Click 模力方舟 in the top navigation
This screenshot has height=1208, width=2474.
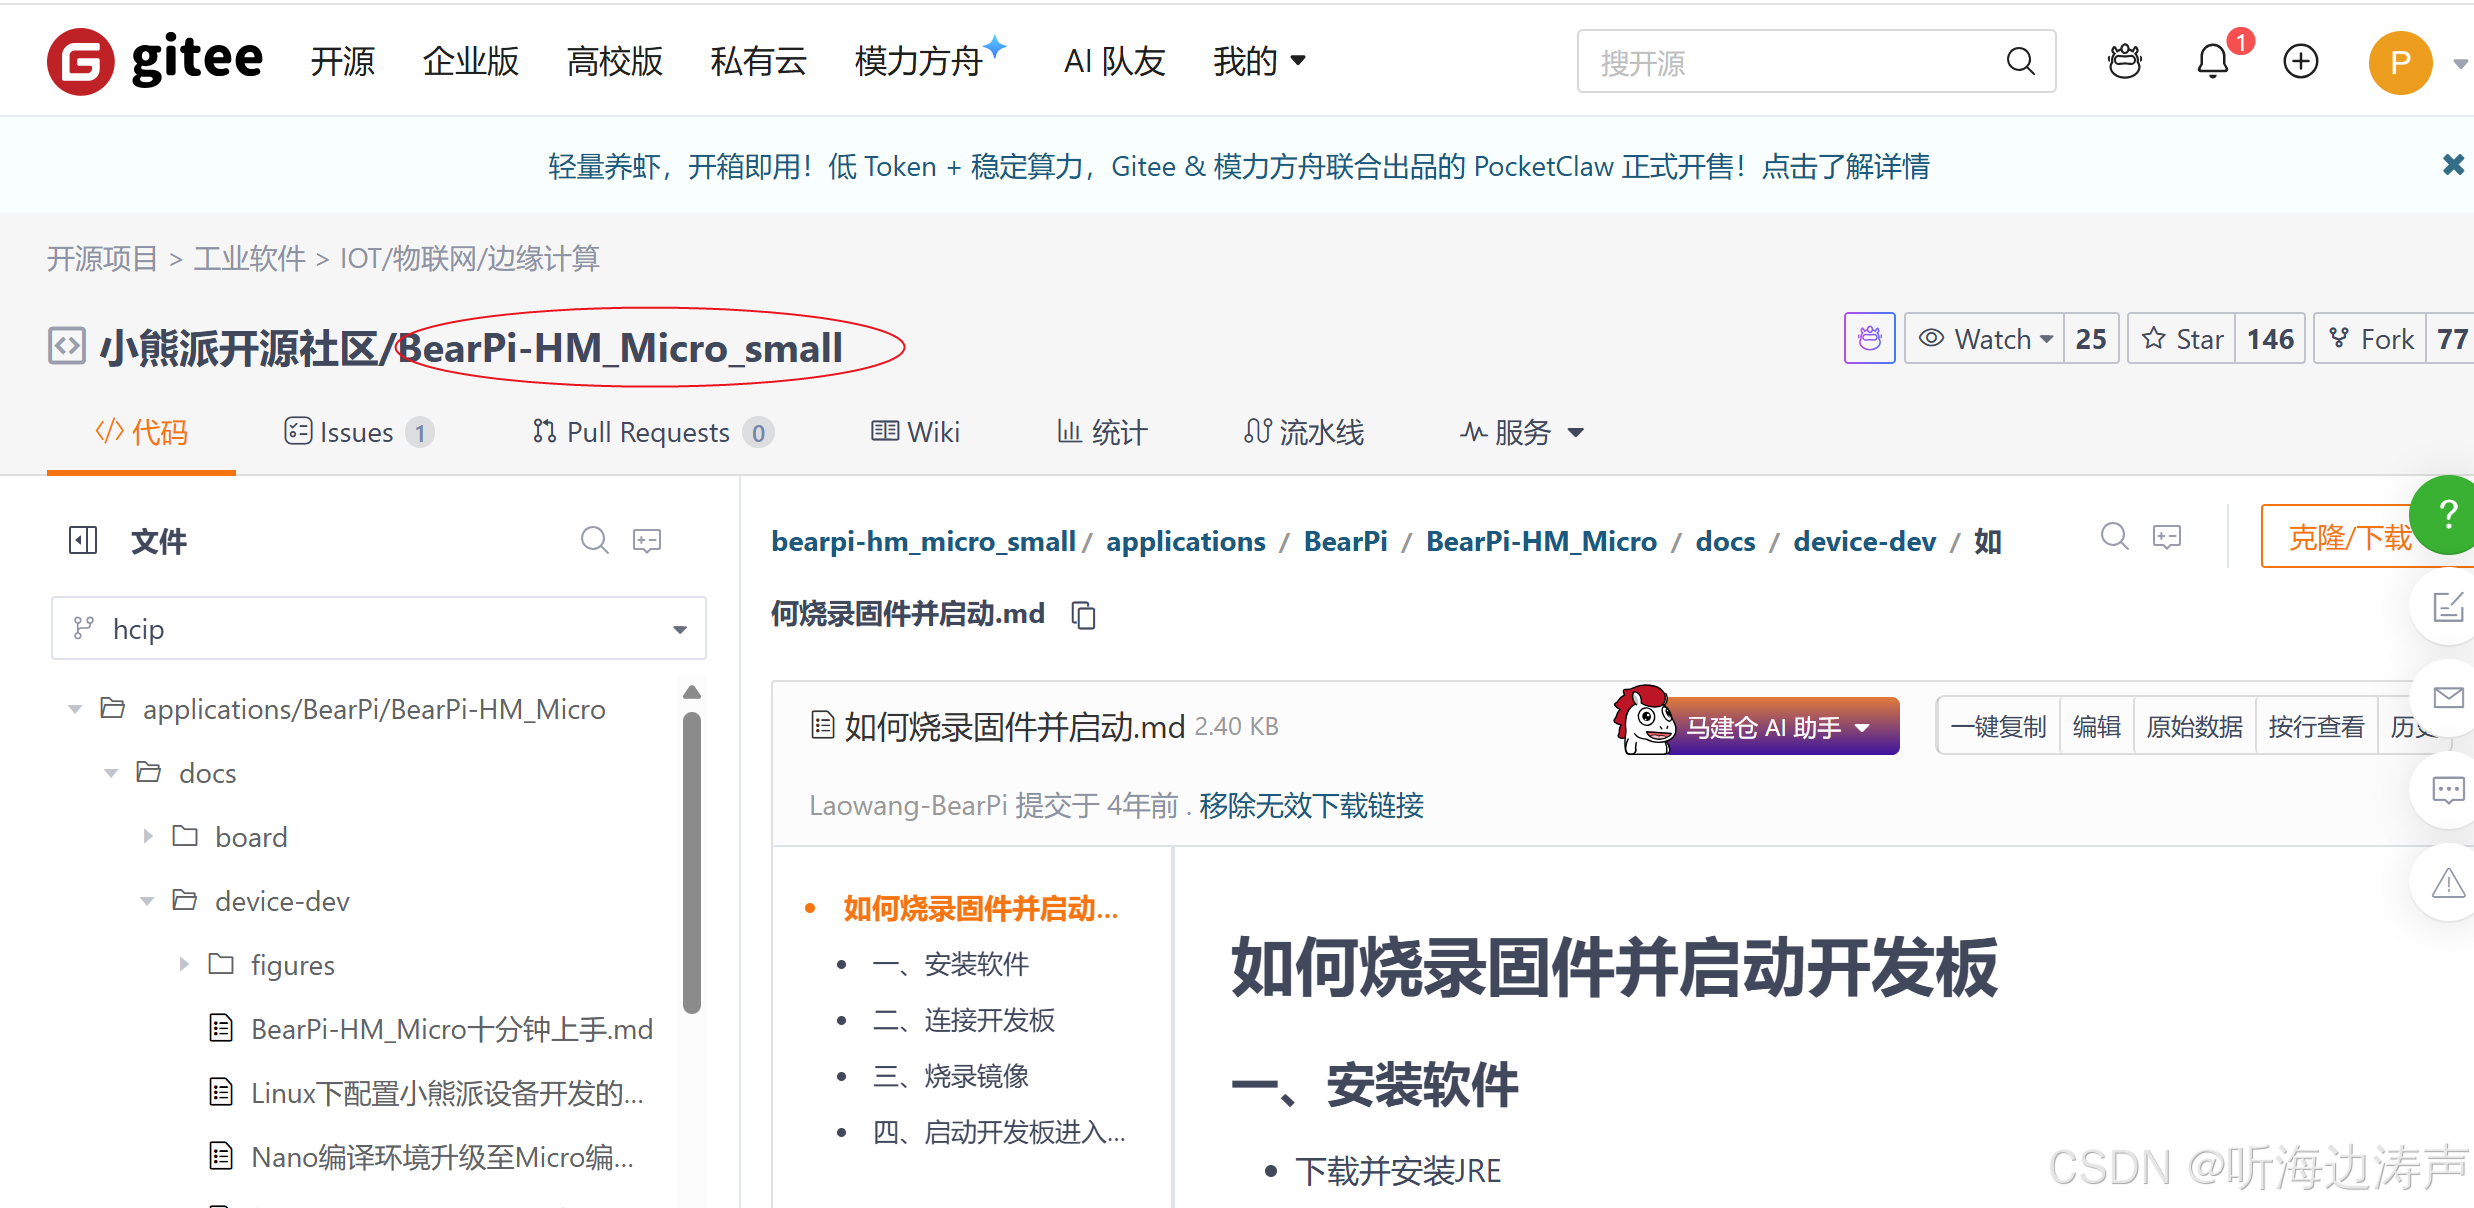tap(918, 61)
